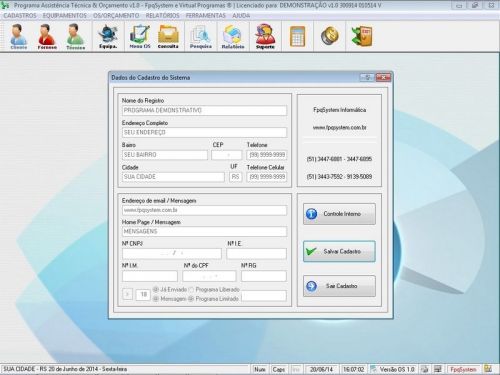Screen dimensions: 500x375
Task: Click the Bairro input field
Action: click(165, 155)
